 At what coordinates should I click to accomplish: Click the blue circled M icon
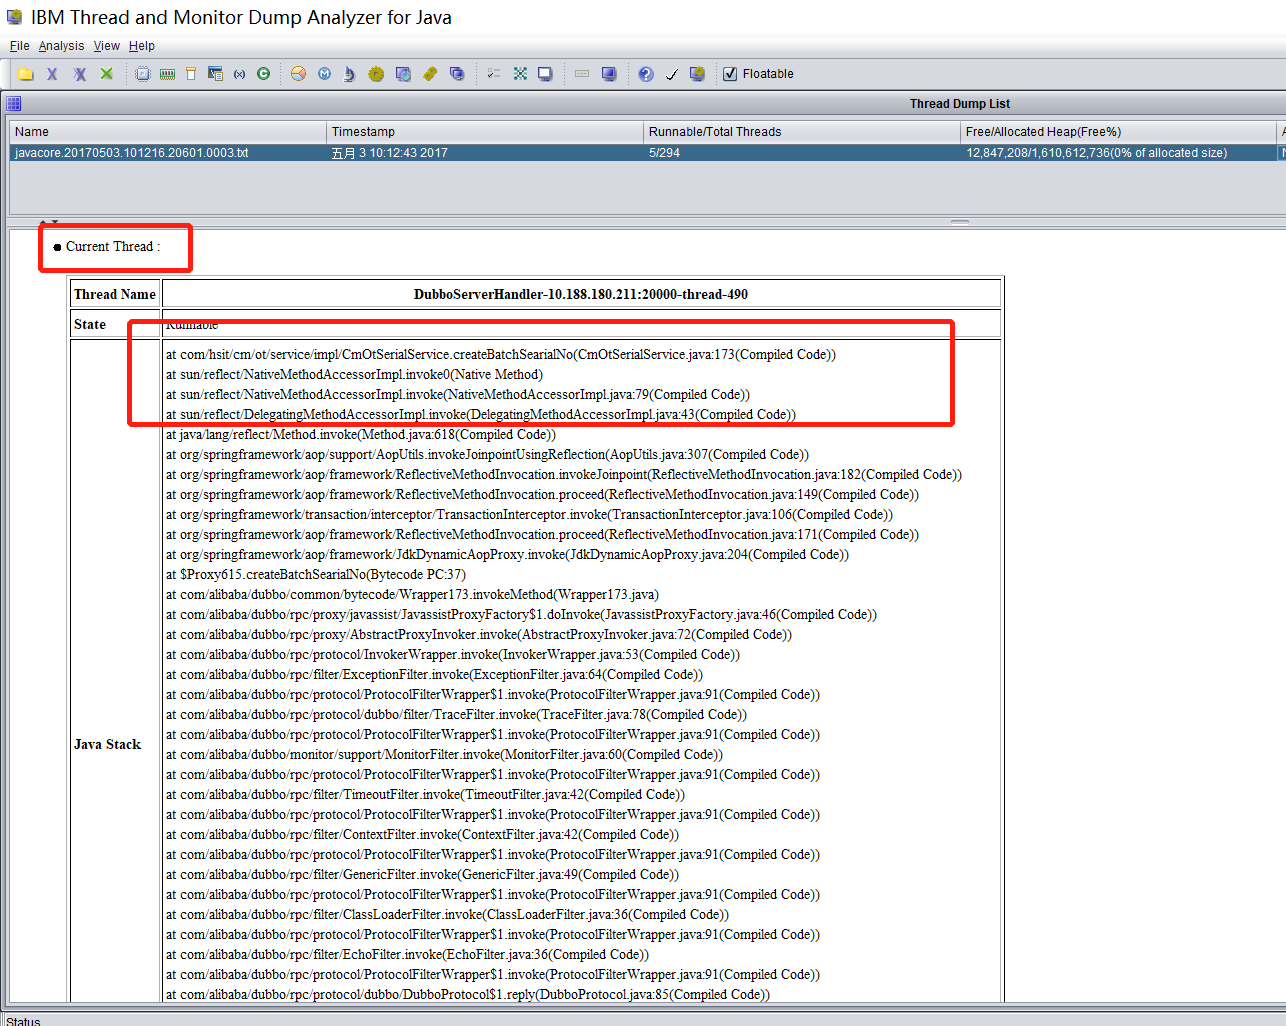coord(324,74)
